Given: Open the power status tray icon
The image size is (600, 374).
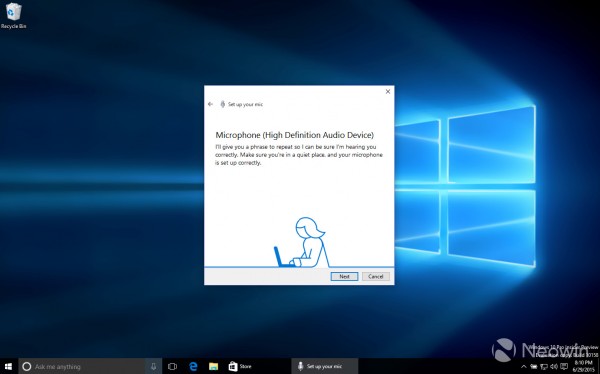Looking at the screenshot, I should click(534, 367).
